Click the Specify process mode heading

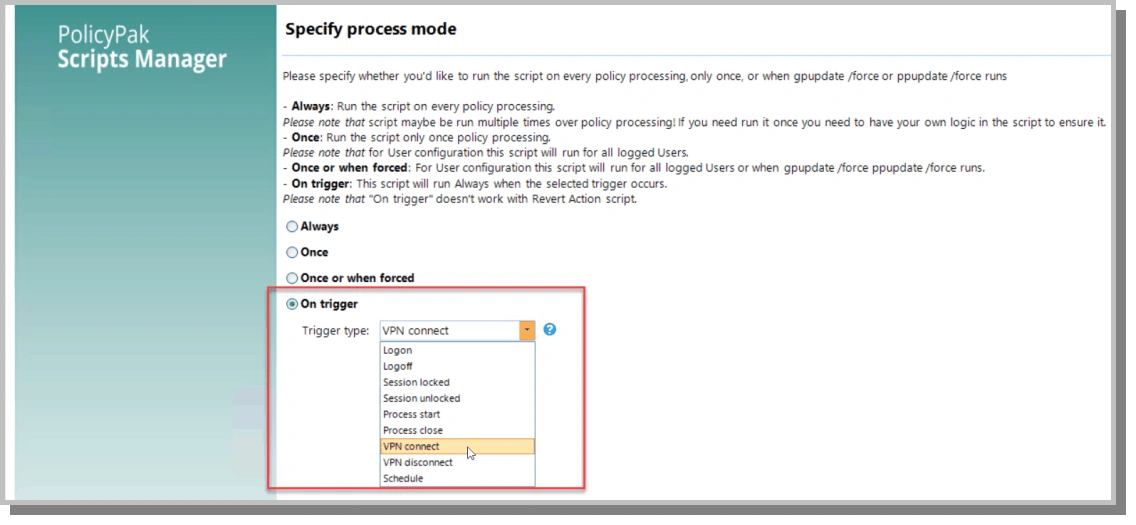point(370,30)
